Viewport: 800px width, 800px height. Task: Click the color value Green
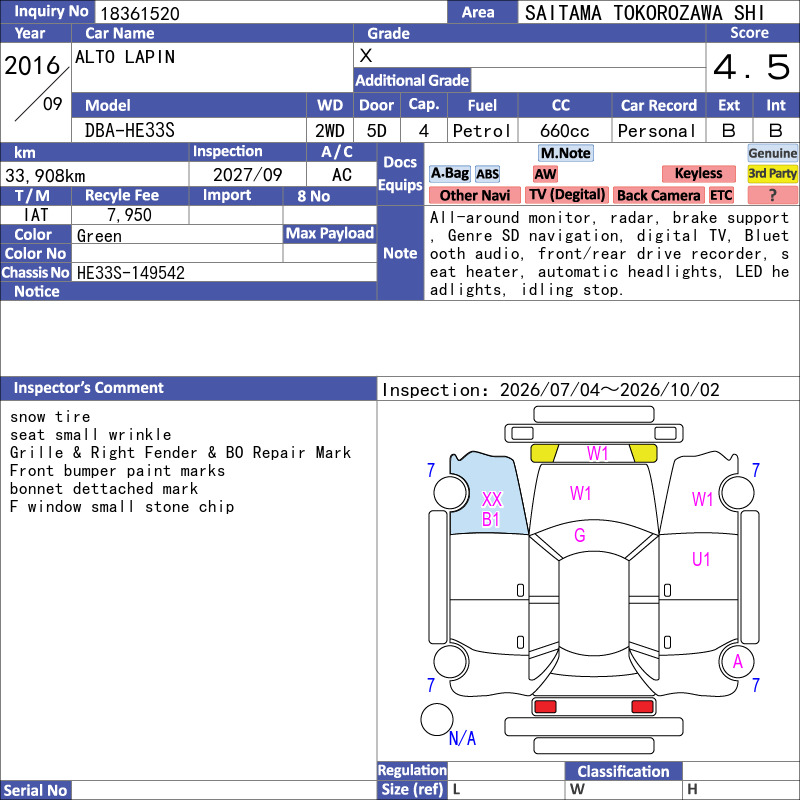click(99, 236)
